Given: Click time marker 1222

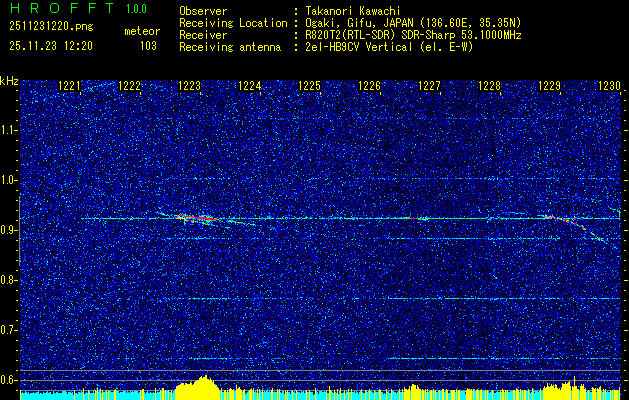Looking at the screenshot, I should click(130, 86).
